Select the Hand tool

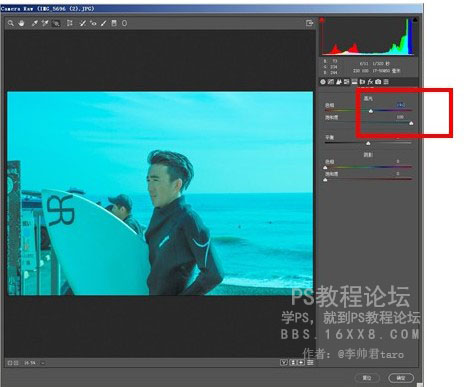tap(22, 23)
